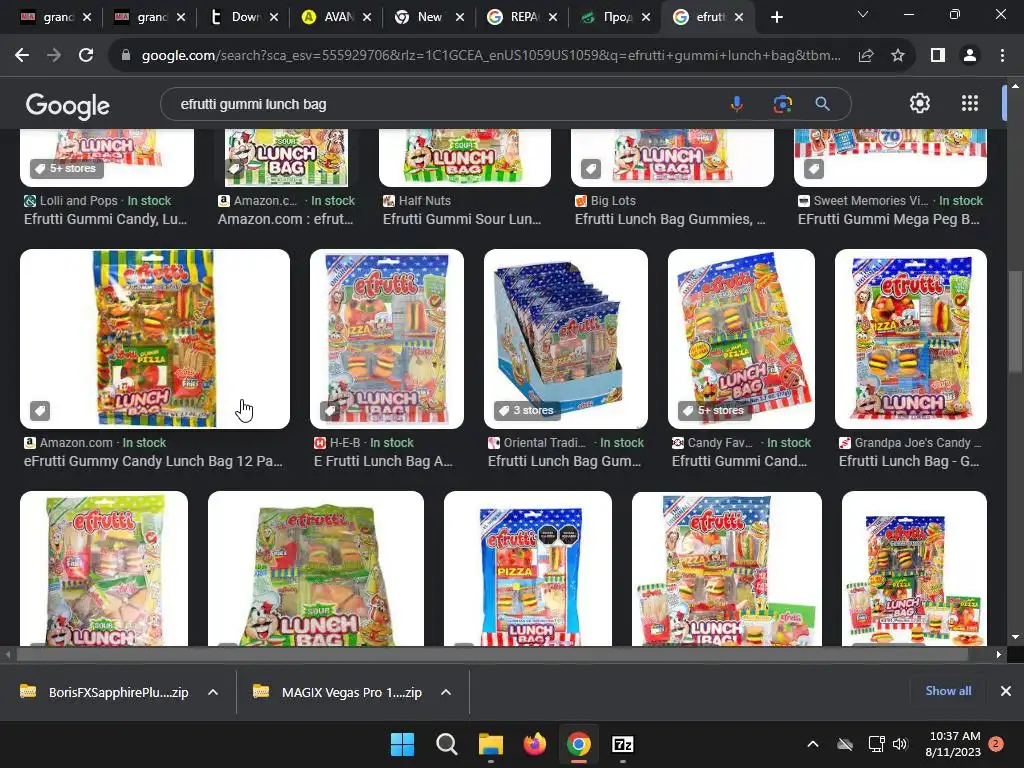
Task: Open the Chrome profile avatar
Action: click(x=970, y=56)
